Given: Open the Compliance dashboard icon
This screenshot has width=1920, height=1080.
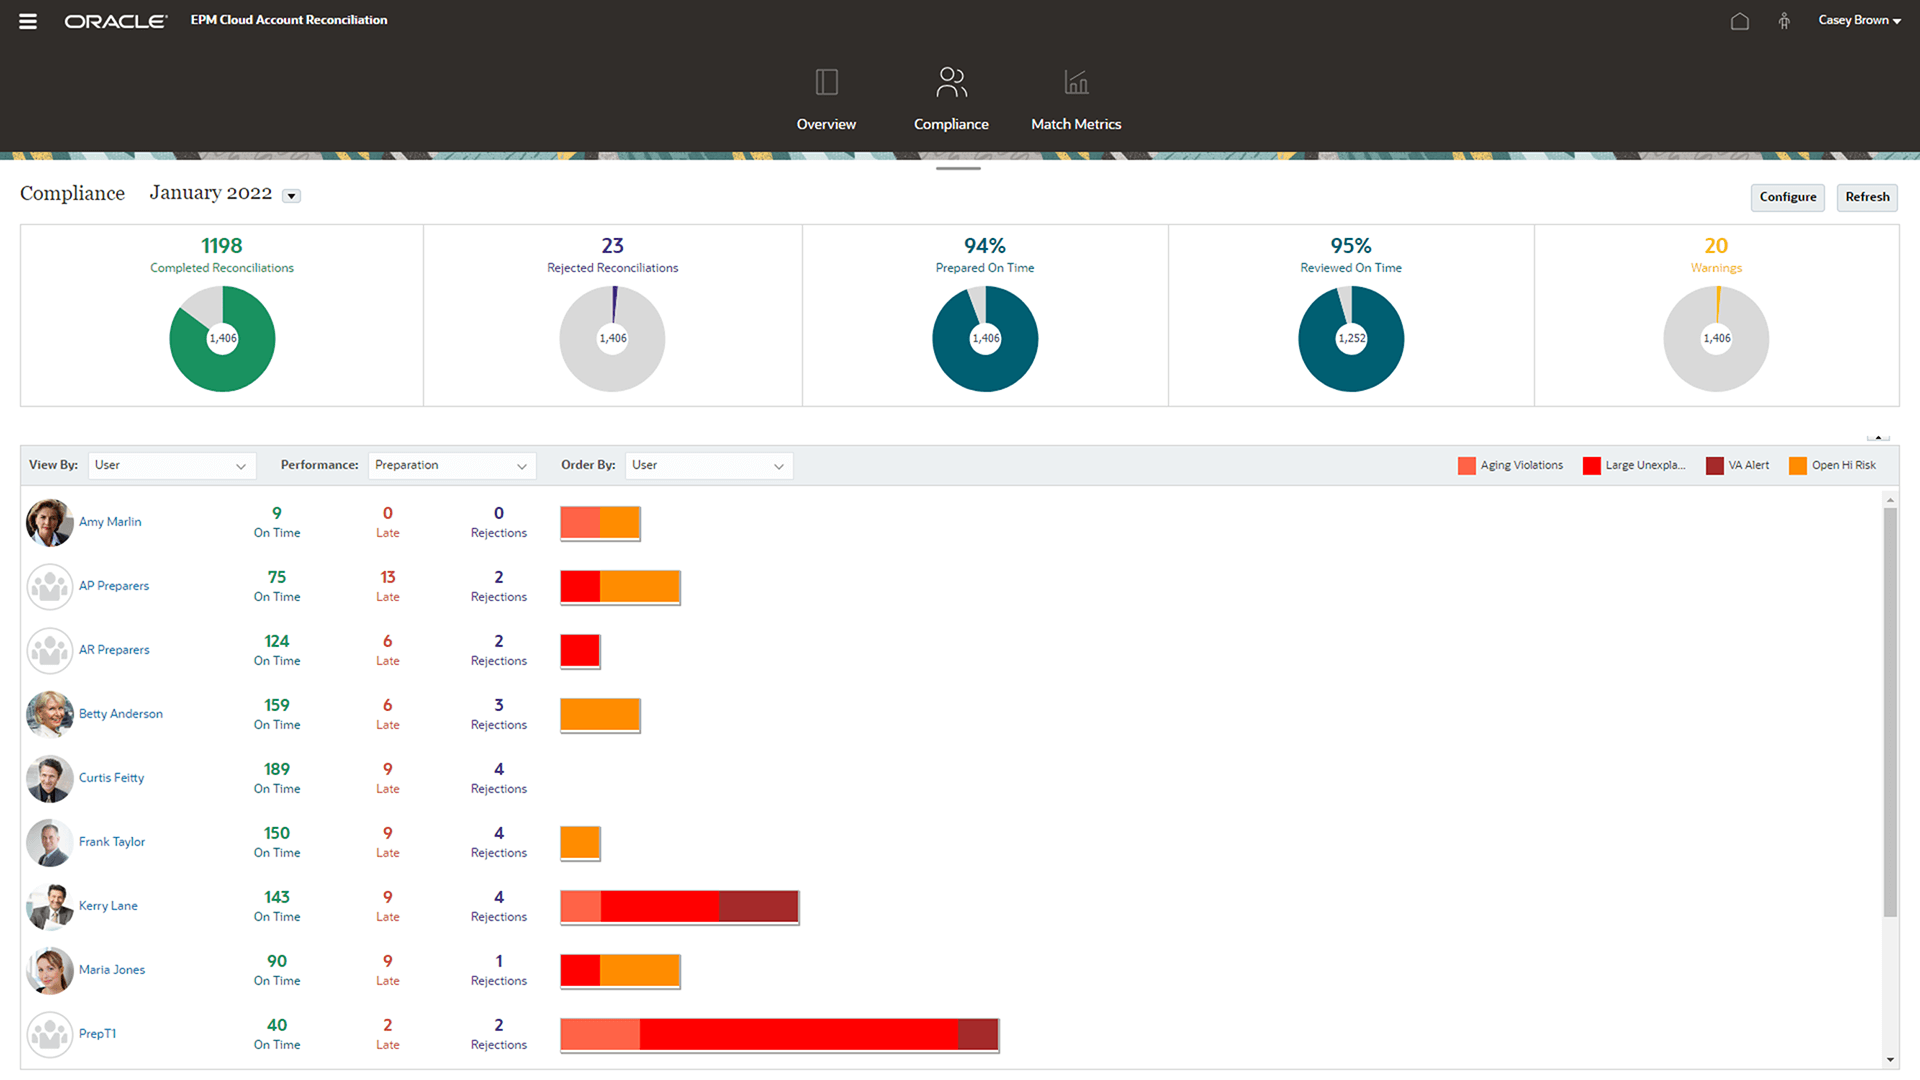Looking at the screenshot, I should (x=950, y=95).
